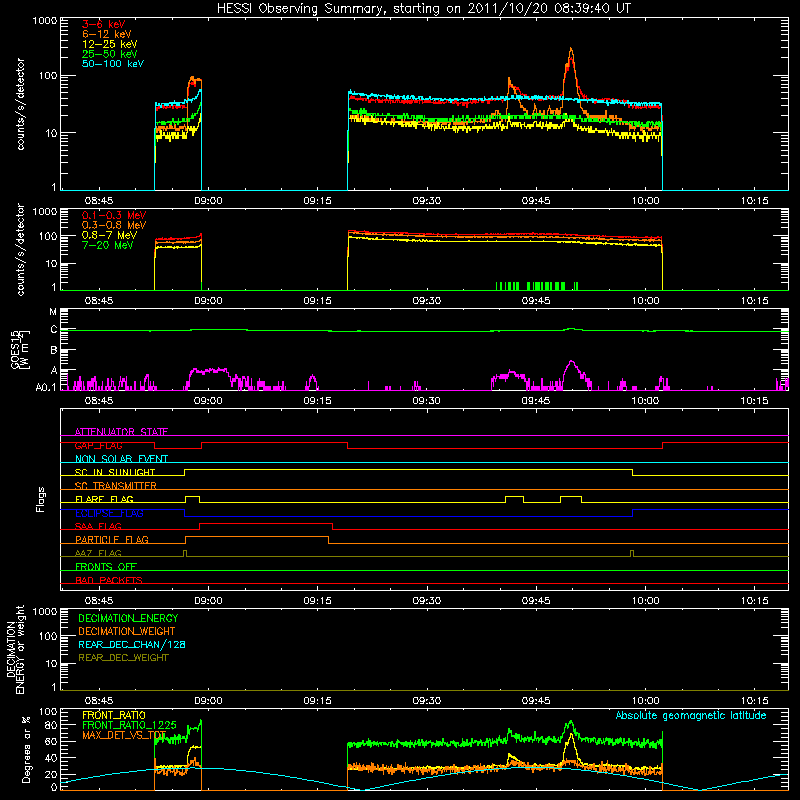This screenshot has width=800, height=800.
Task: Click the Degrees or % axis title
Action: [26, 749]
